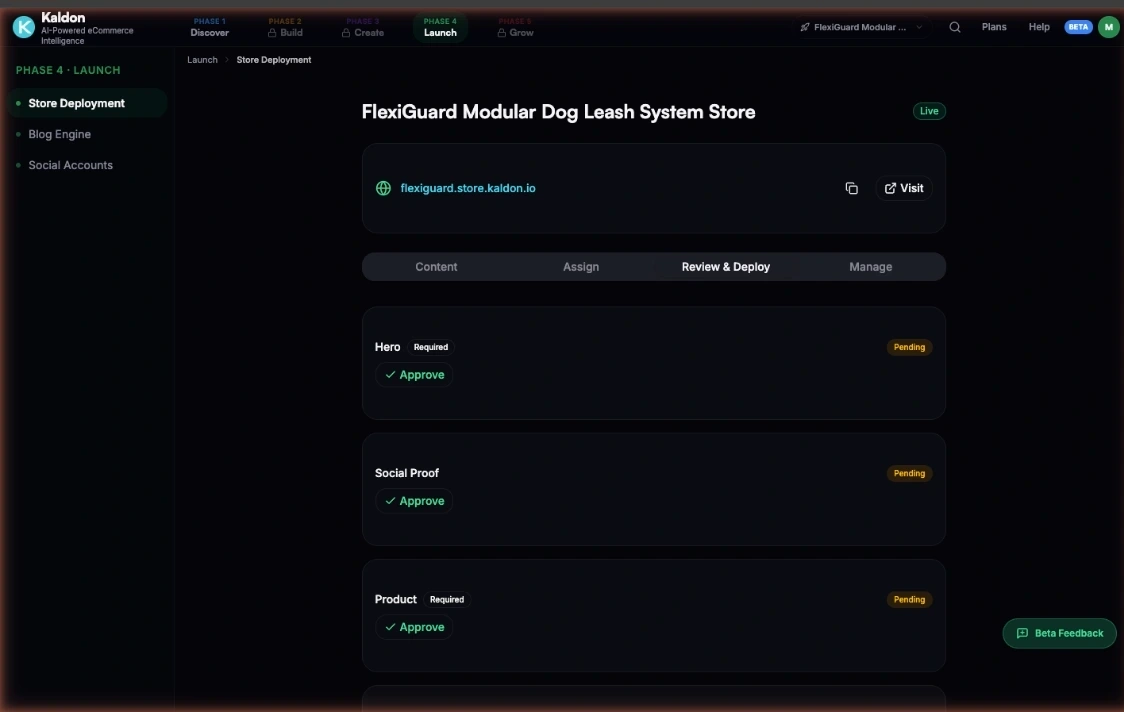This screenshot has height=712, width=1124.
Task: Open locked Phase 5 Grow
Action: point(515,27)
